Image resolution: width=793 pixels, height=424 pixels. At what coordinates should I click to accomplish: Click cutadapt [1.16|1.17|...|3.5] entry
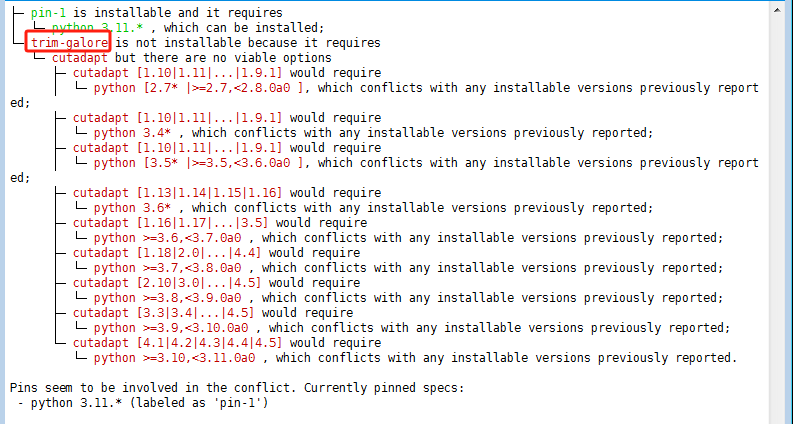tap(170, 223)
